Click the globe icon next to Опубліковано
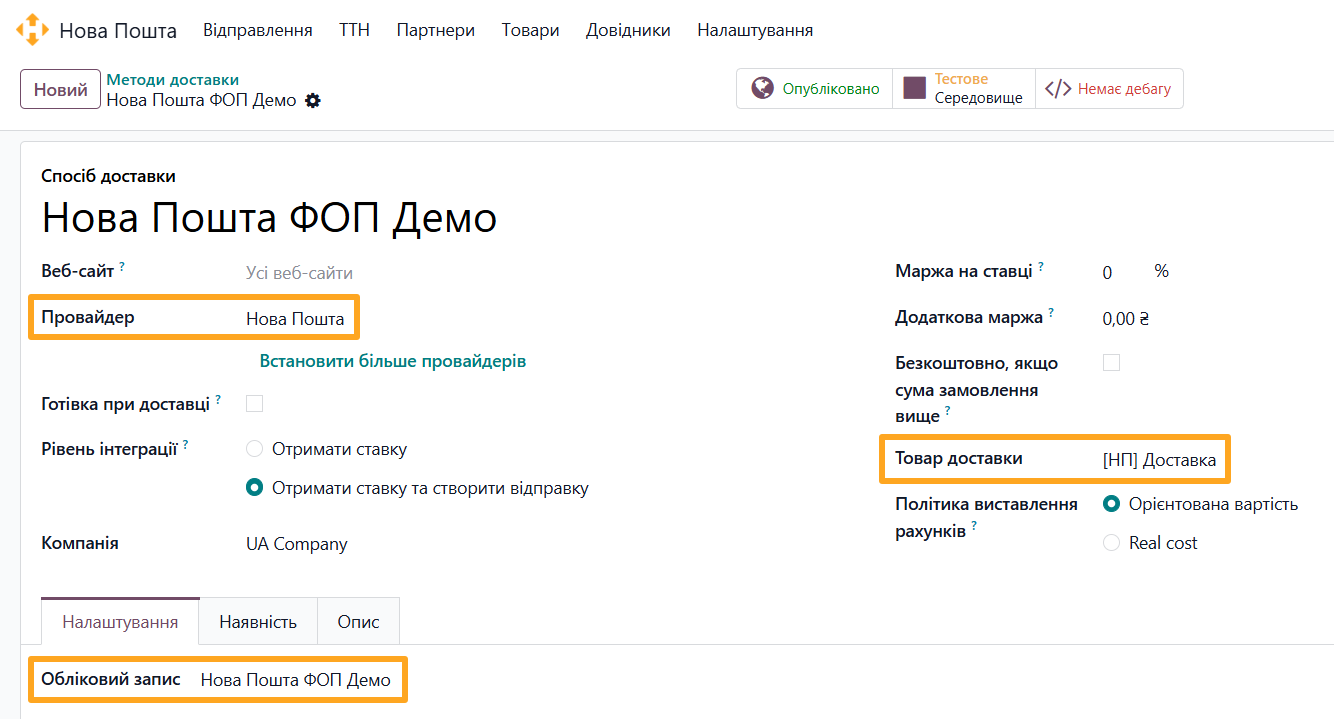The width and height of the screenshot is (1334, 719). (763, 88)
